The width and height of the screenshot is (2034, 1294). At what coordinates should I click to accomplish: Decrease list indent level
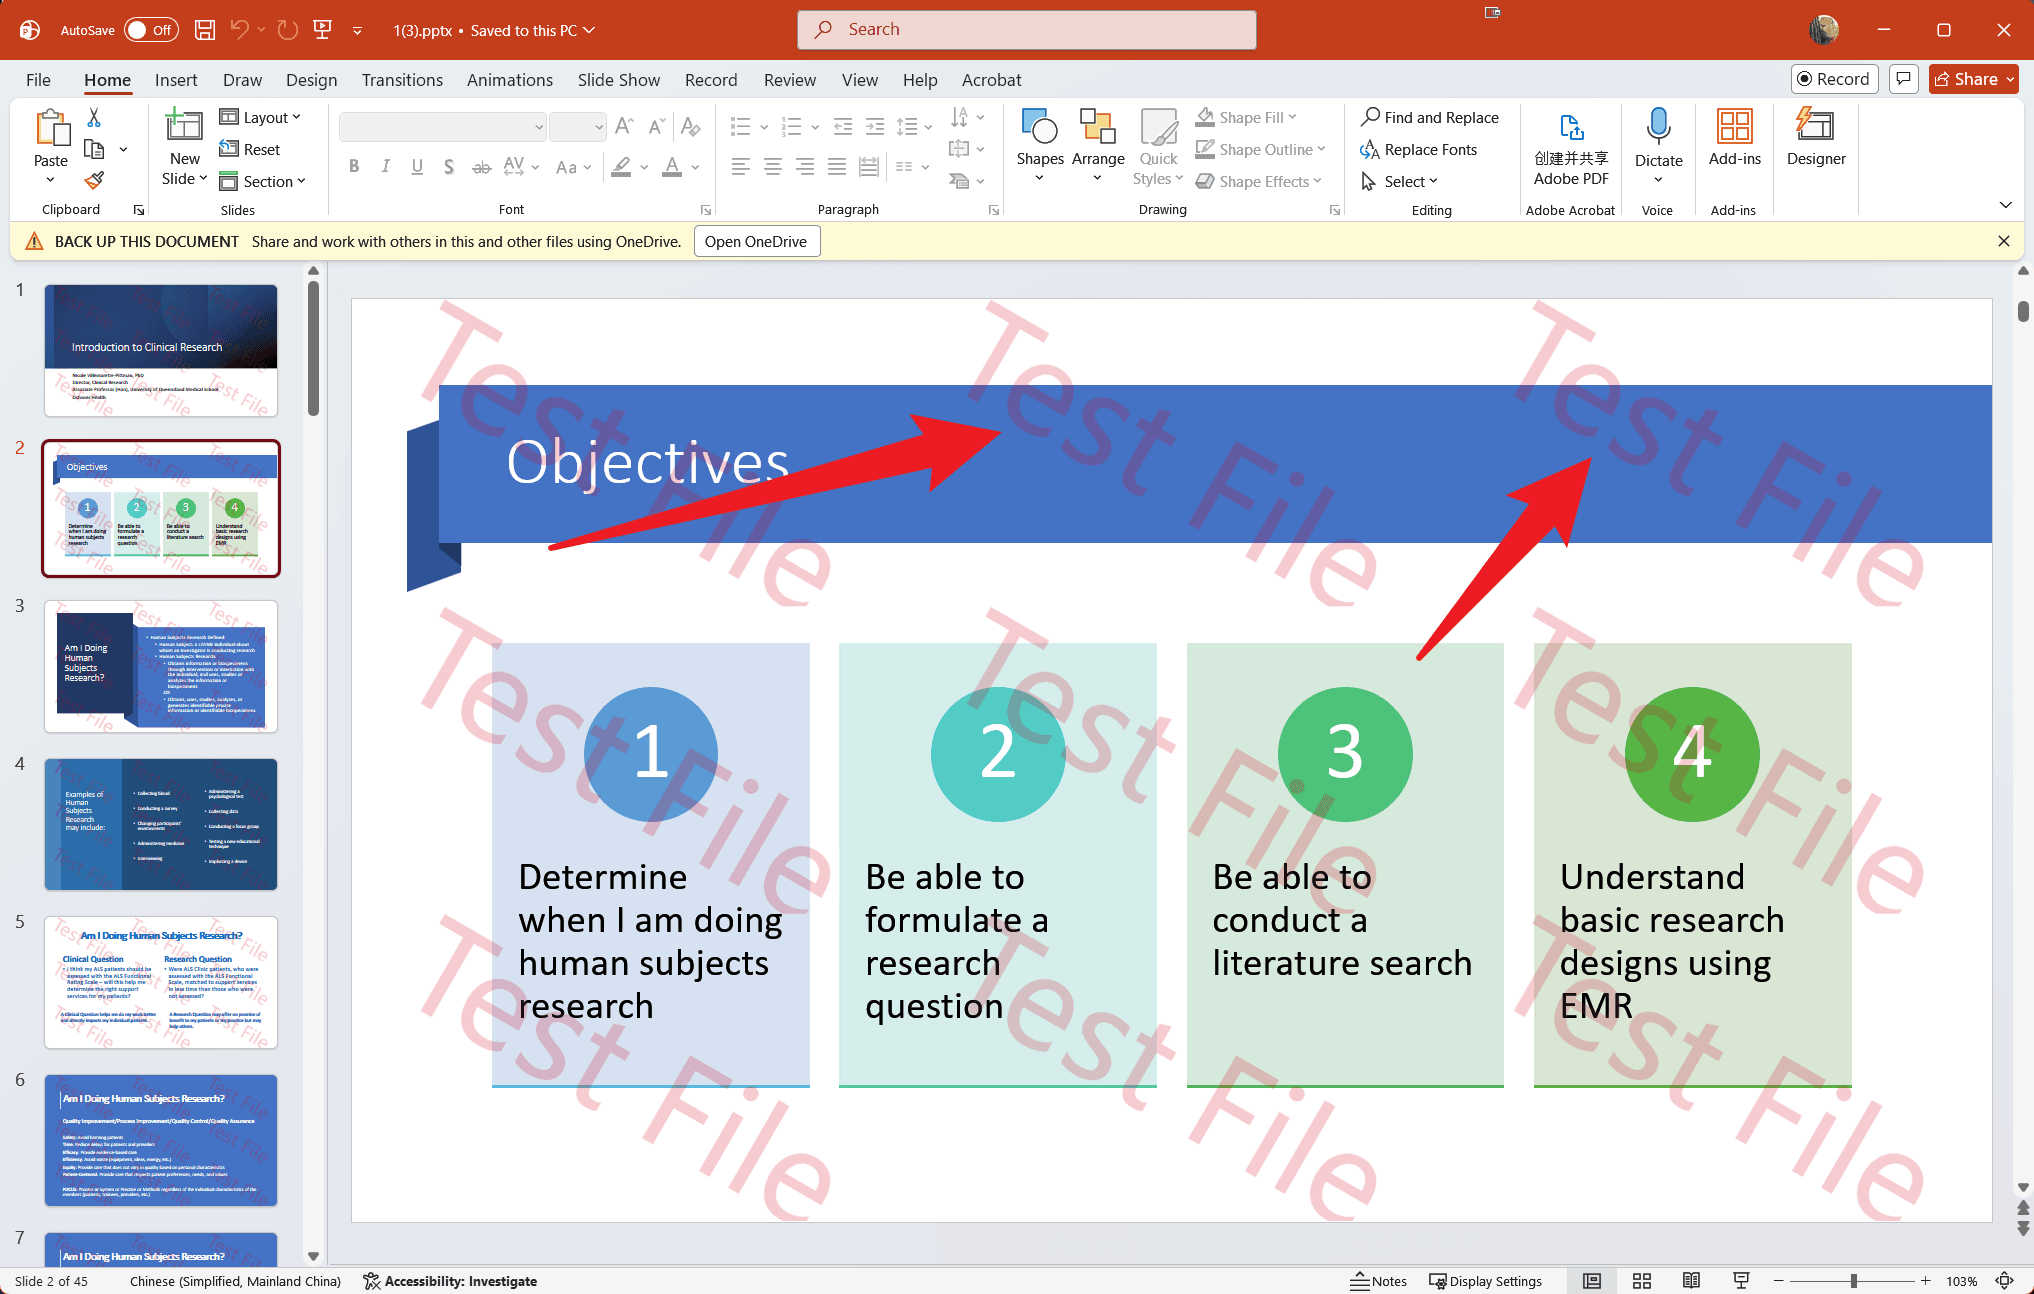(x=843, y=127)
